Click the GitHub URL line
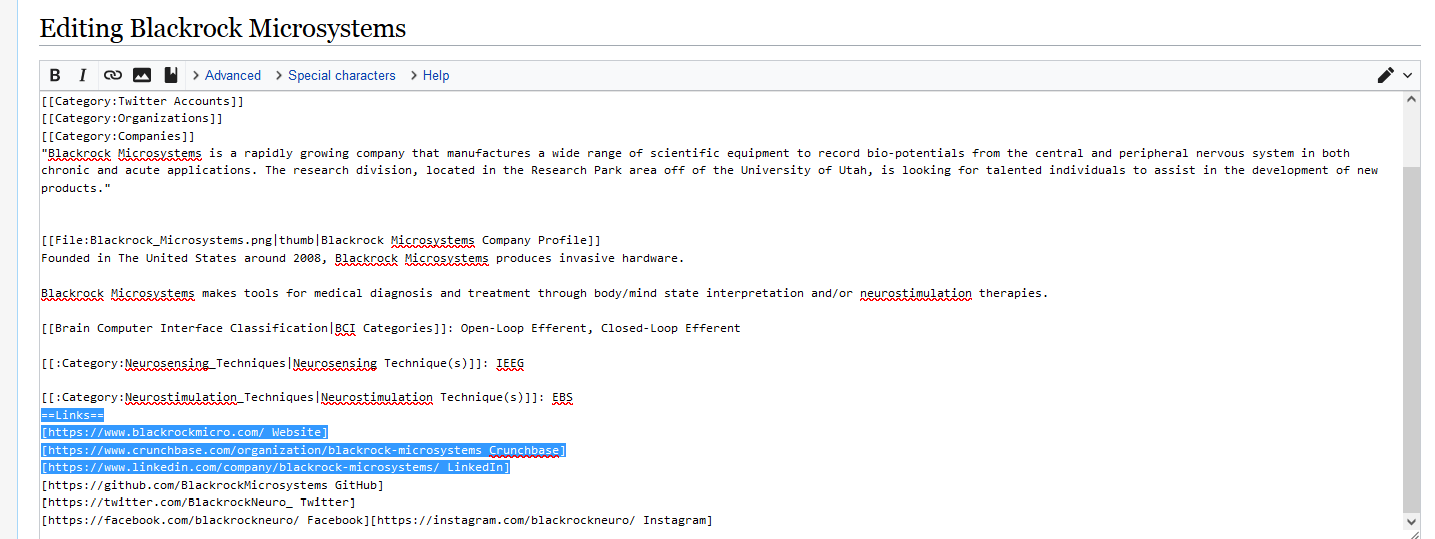This screenshot has width=1435, height=539. click(x=212, y=485)
